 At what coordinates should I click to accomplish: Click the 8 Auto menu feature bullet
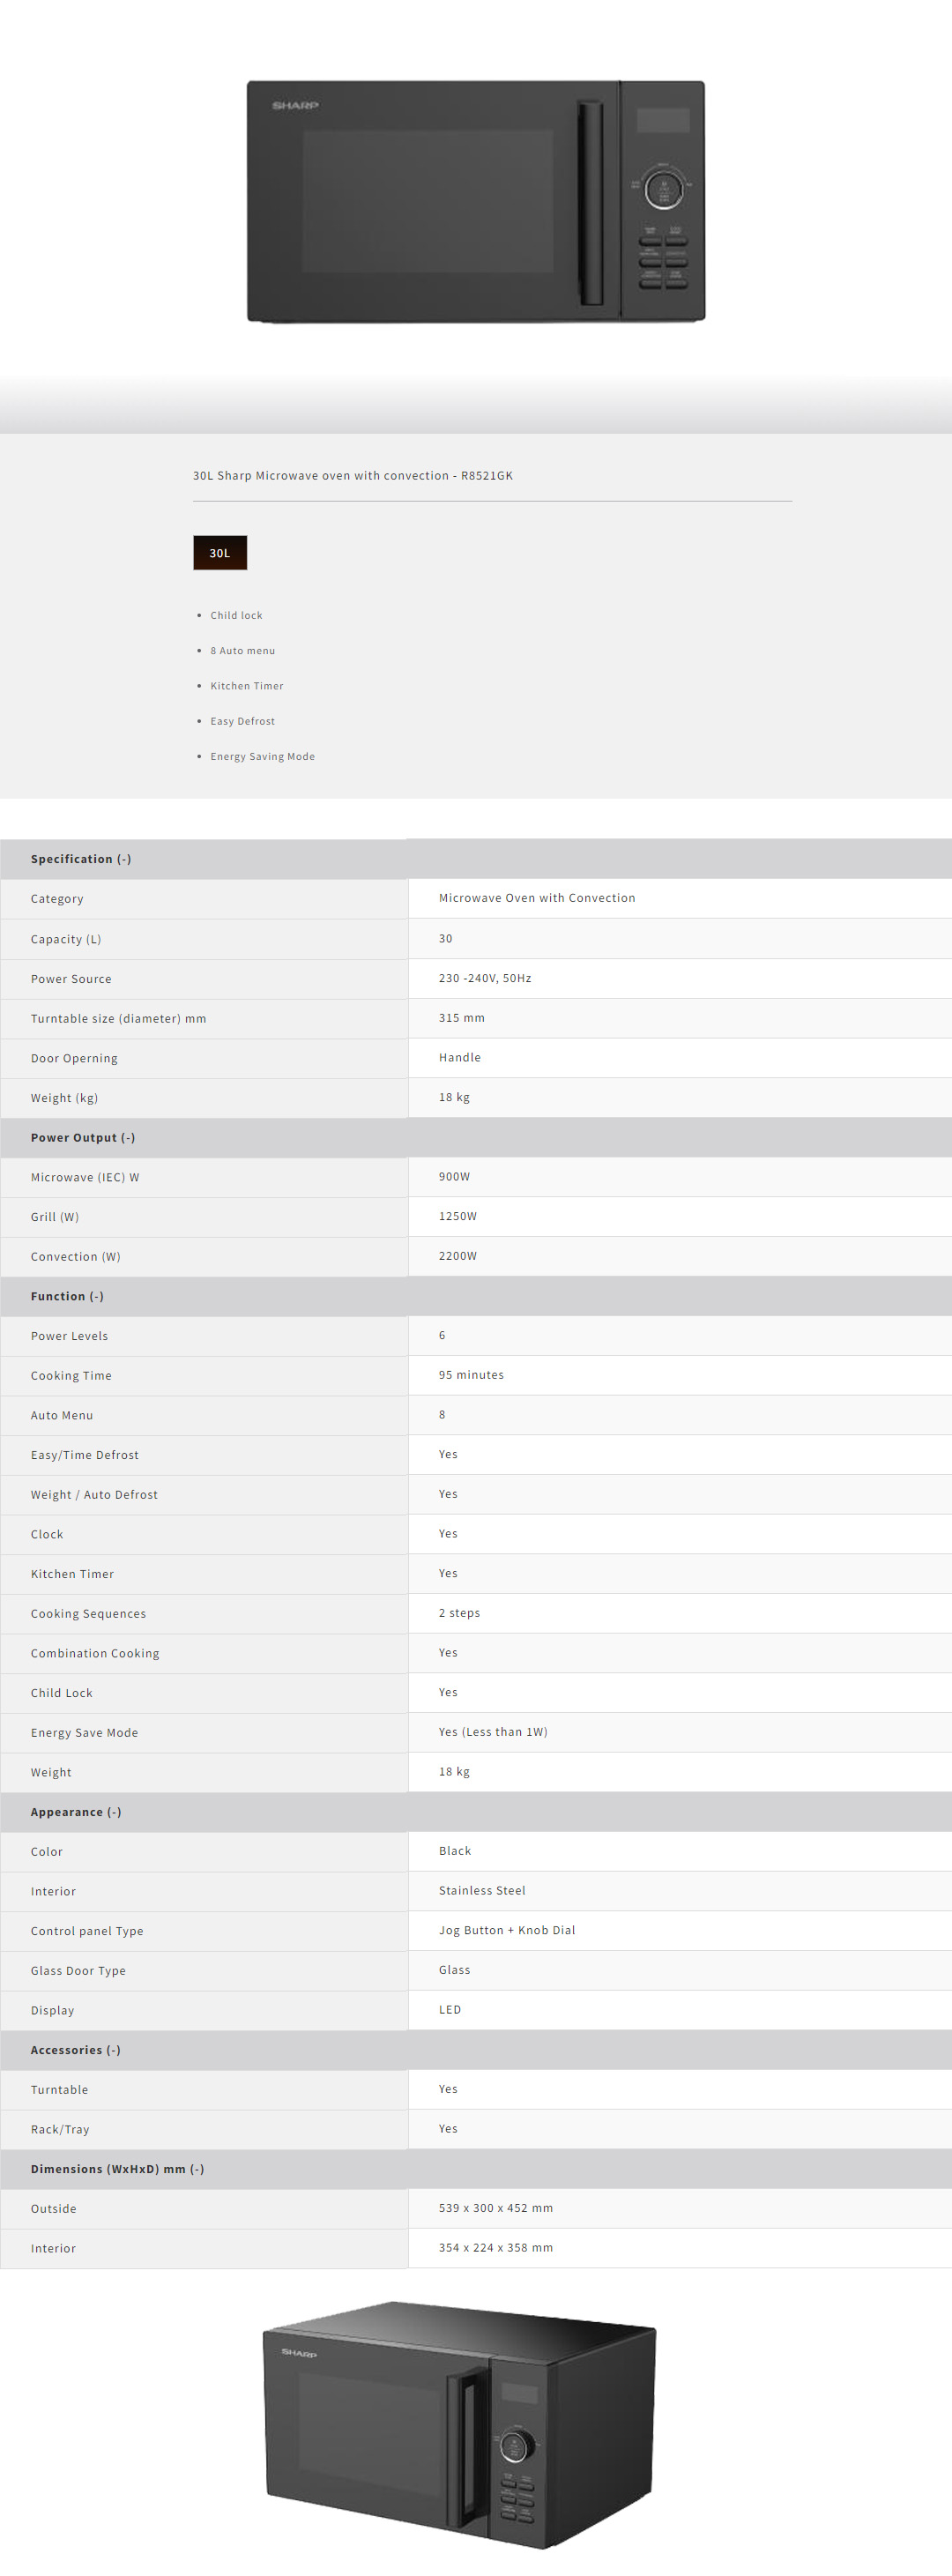[x=242, y=651]
